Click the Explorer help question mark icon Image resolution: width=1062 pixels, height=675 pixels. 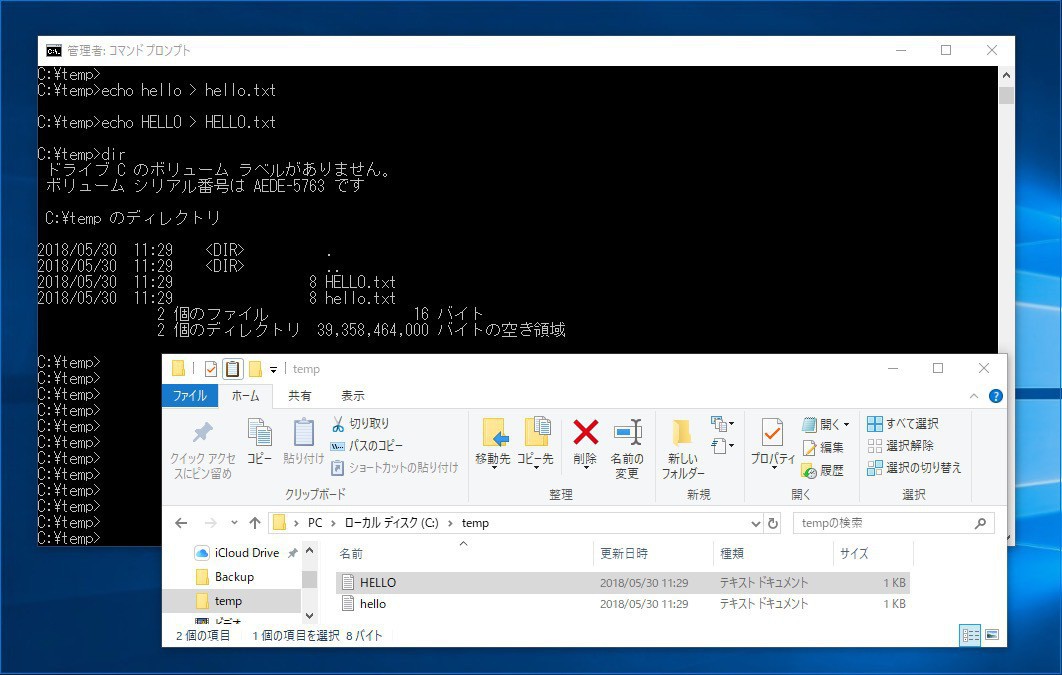[995, 396]
